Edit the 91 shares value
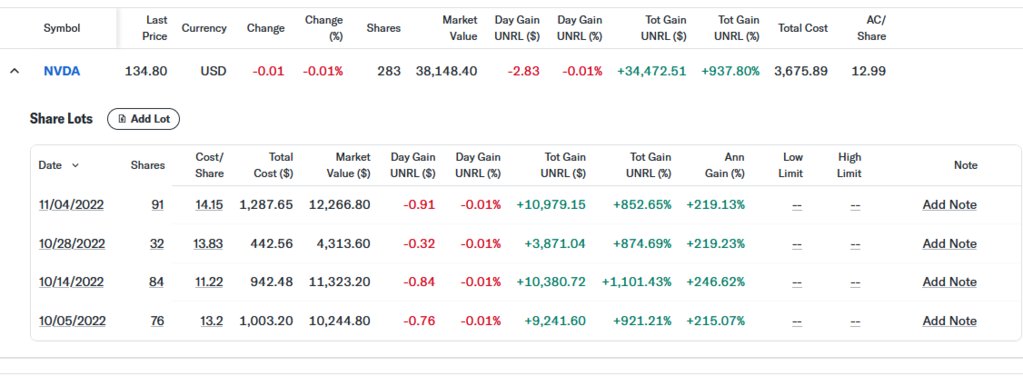This screenshot has width=1023, height=376. point(157,205)
